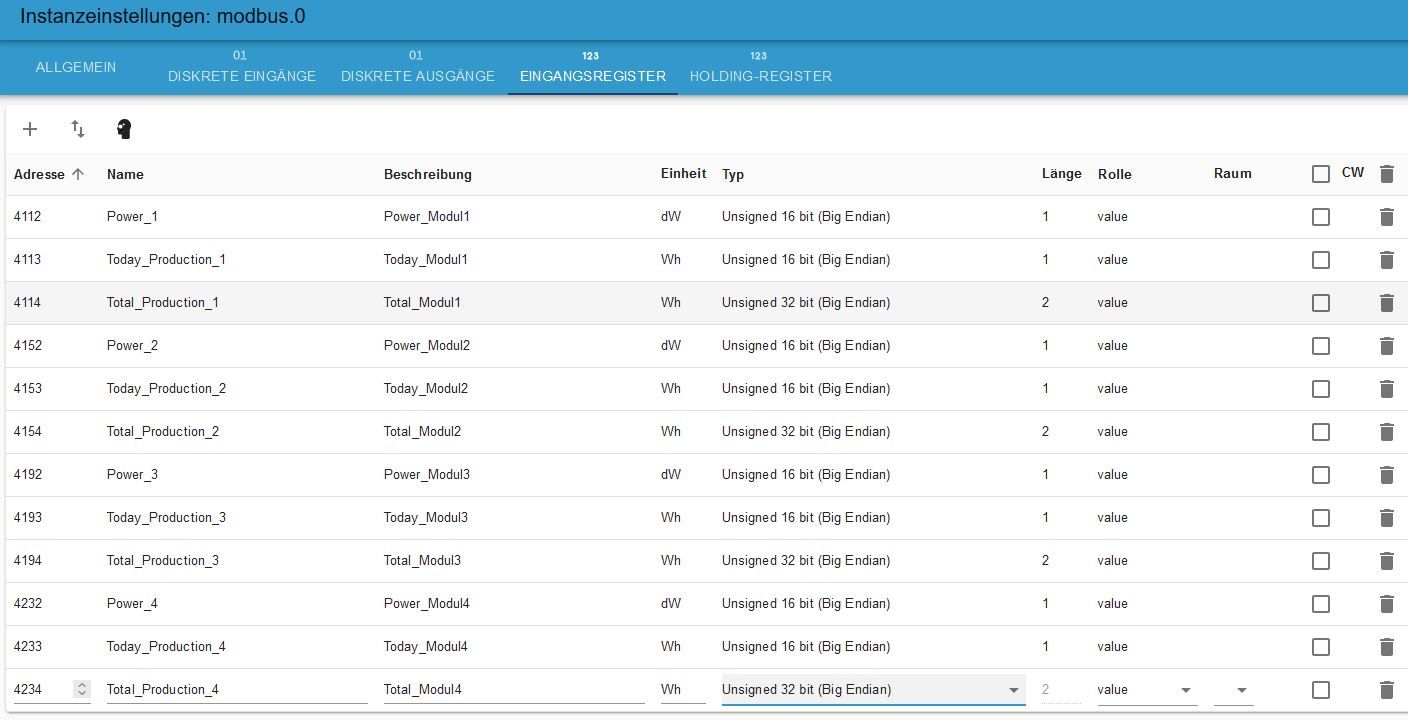
Task: Select the Today_Modul1 description cell
Action: tap(426, 260)
